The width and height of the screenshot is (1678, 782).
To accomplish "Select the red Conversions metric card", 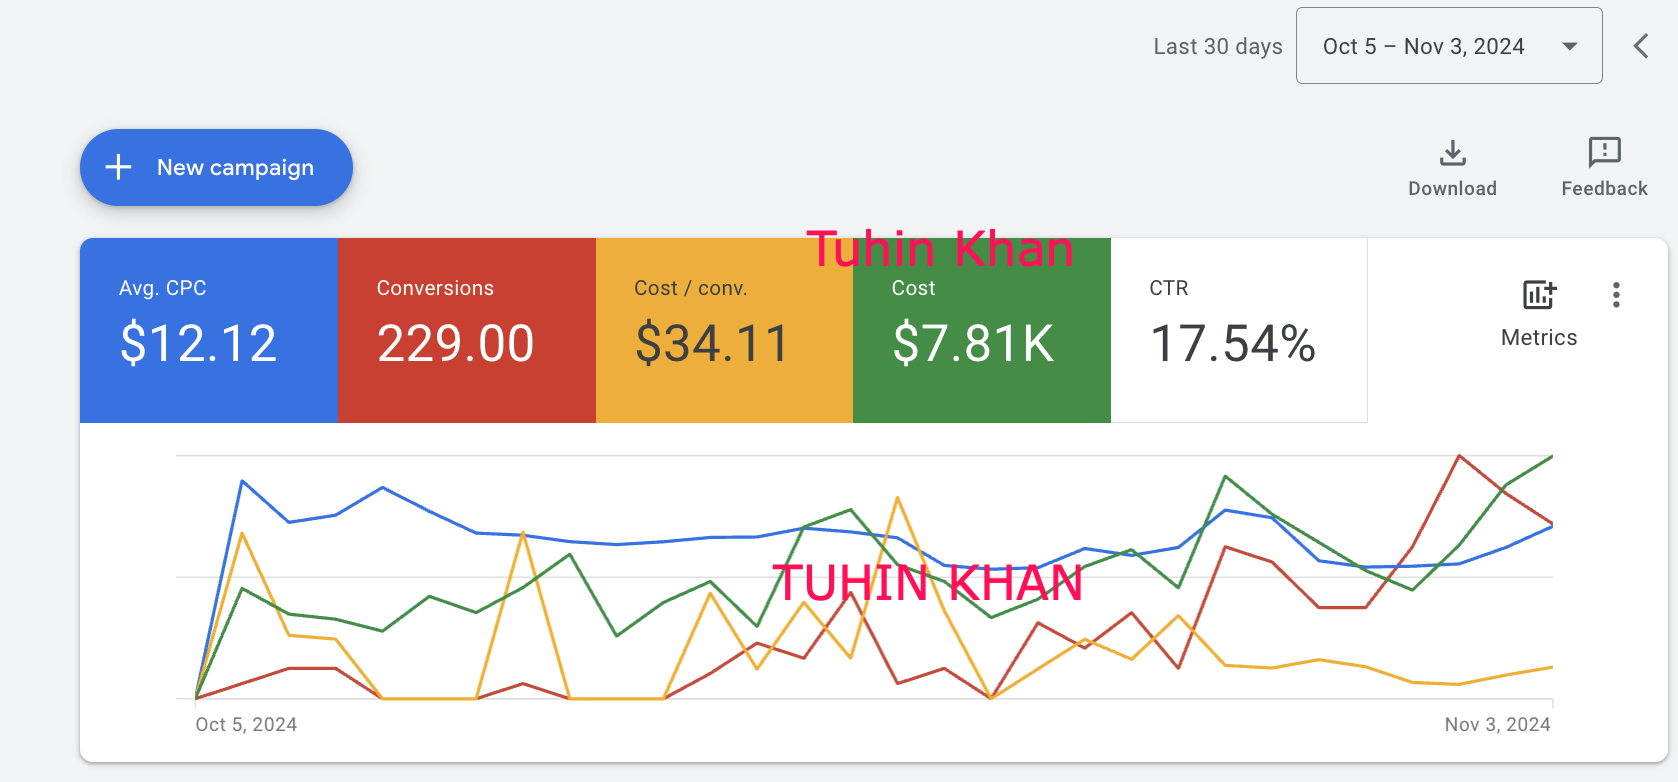I will pos(466,330).
